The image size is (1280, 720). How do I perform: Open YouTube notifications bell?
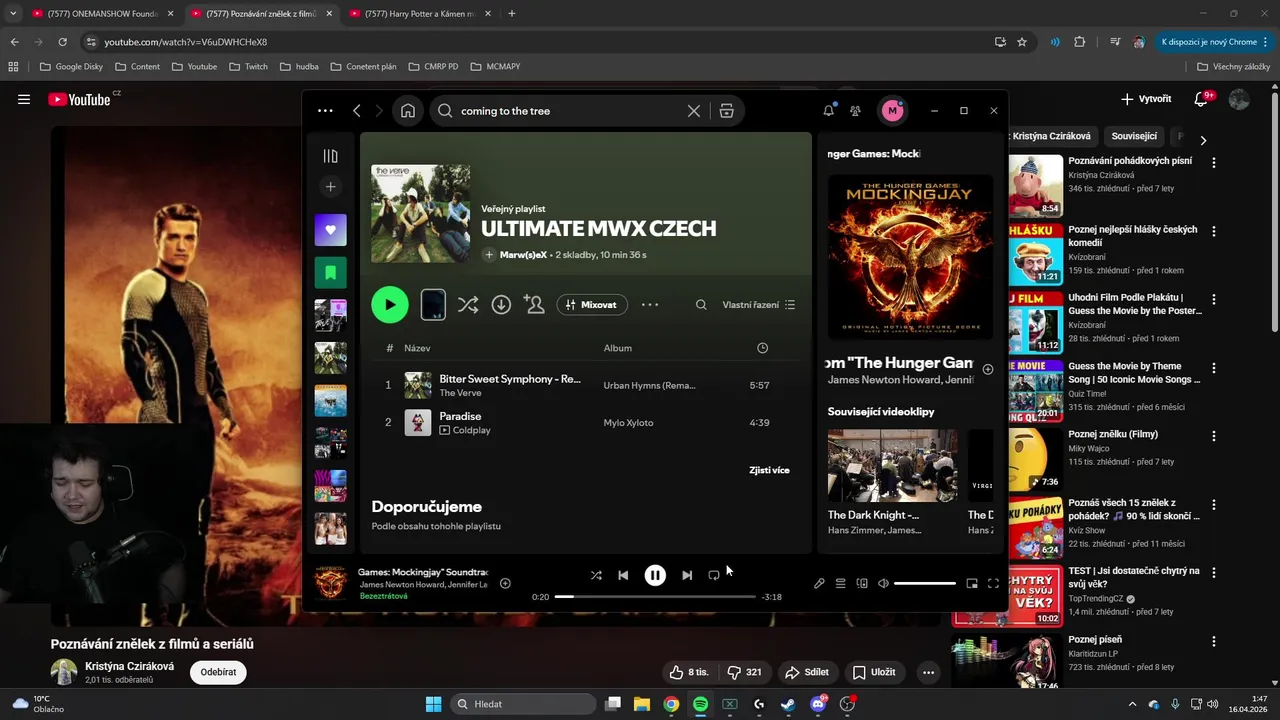pyautogui.click(x=1202, y=99)
